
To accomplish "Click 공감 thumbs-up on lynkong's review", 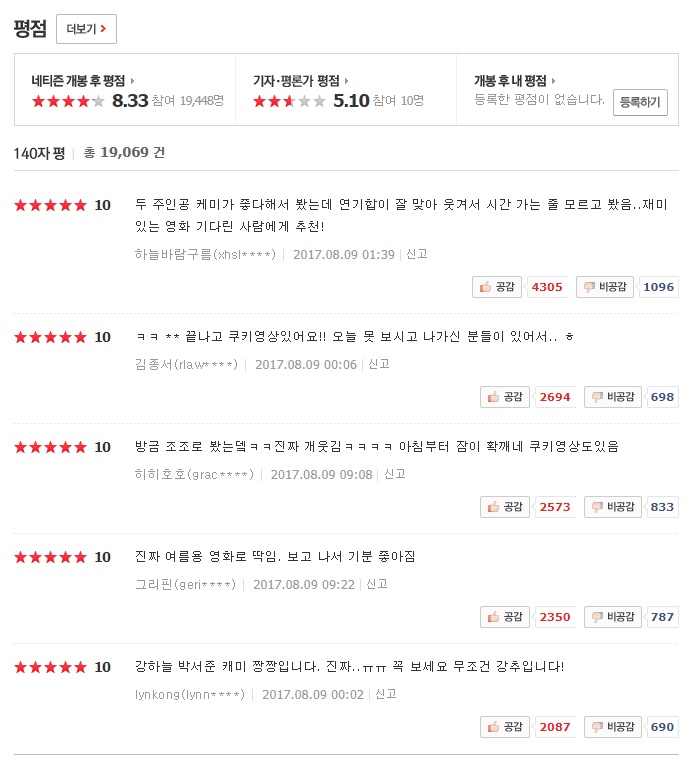I will 505,727.
